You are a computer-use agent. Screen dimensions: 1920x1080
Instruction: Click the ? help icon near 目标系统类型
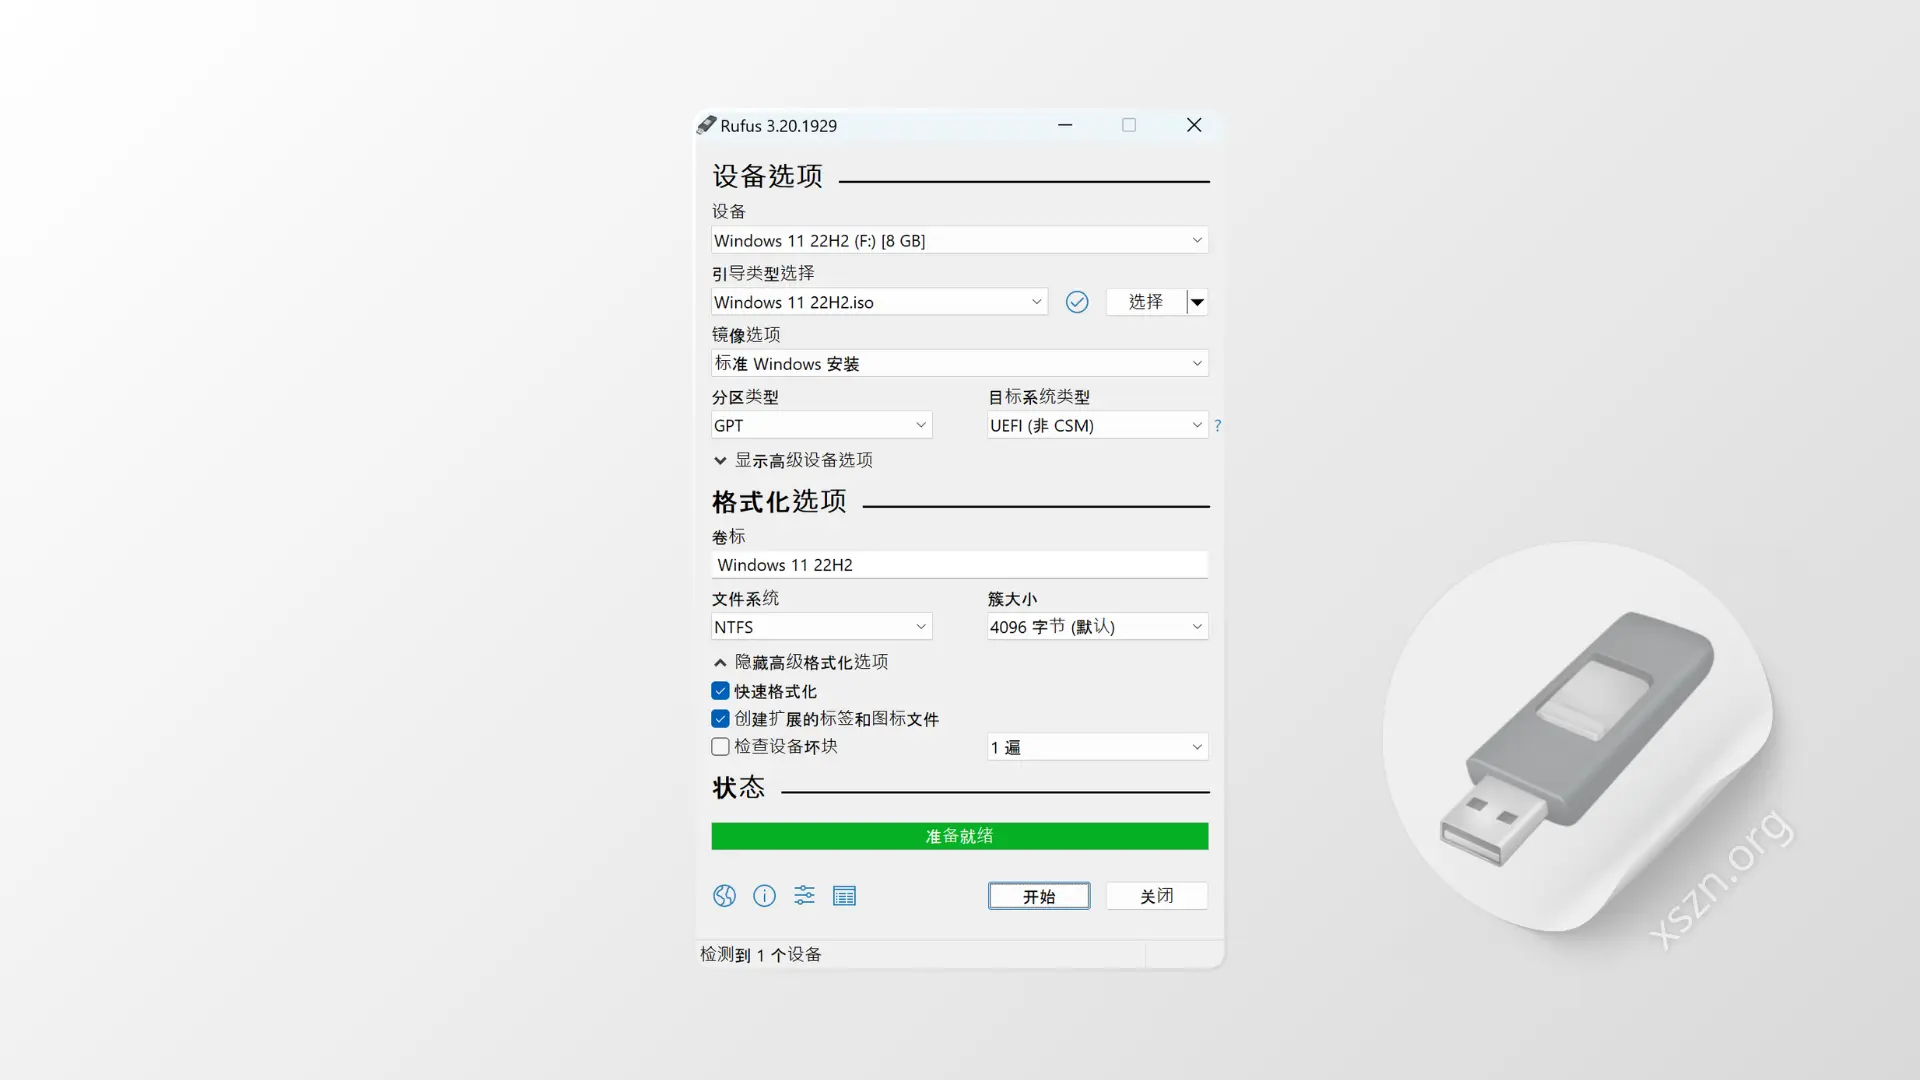coord(1218,425)
